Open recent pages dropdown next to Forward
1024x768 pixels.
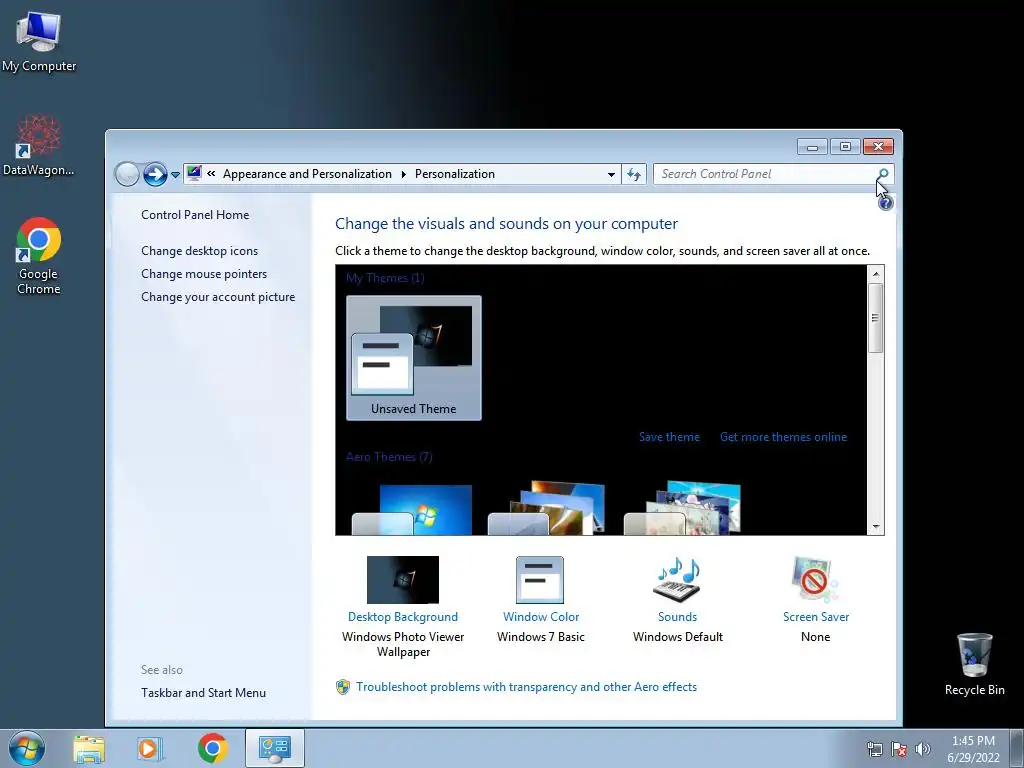coord(175,175)
